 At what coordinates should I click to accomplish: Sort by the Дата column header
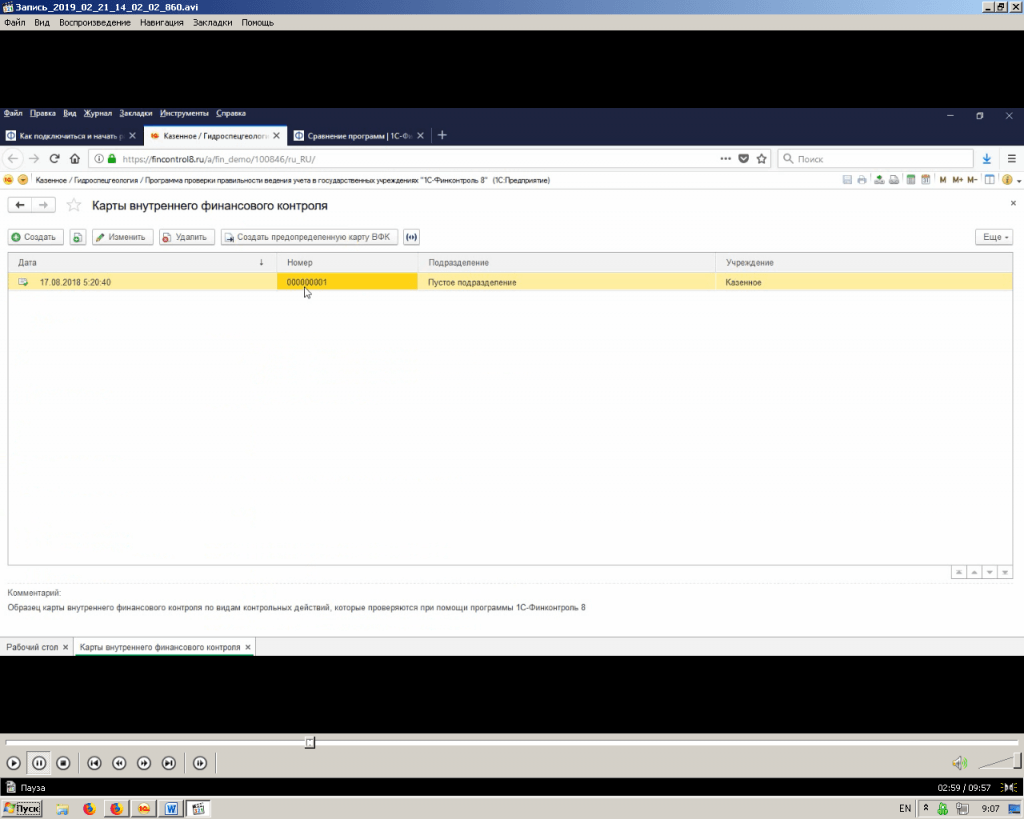point(140,262)
